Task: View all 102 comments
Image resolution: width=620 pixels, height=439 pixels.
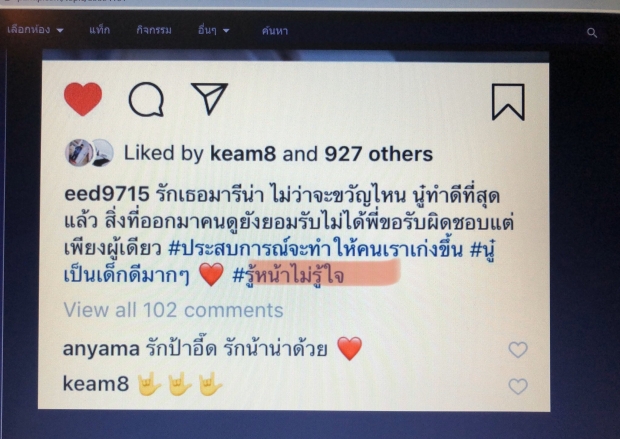Action: point(173,310)
